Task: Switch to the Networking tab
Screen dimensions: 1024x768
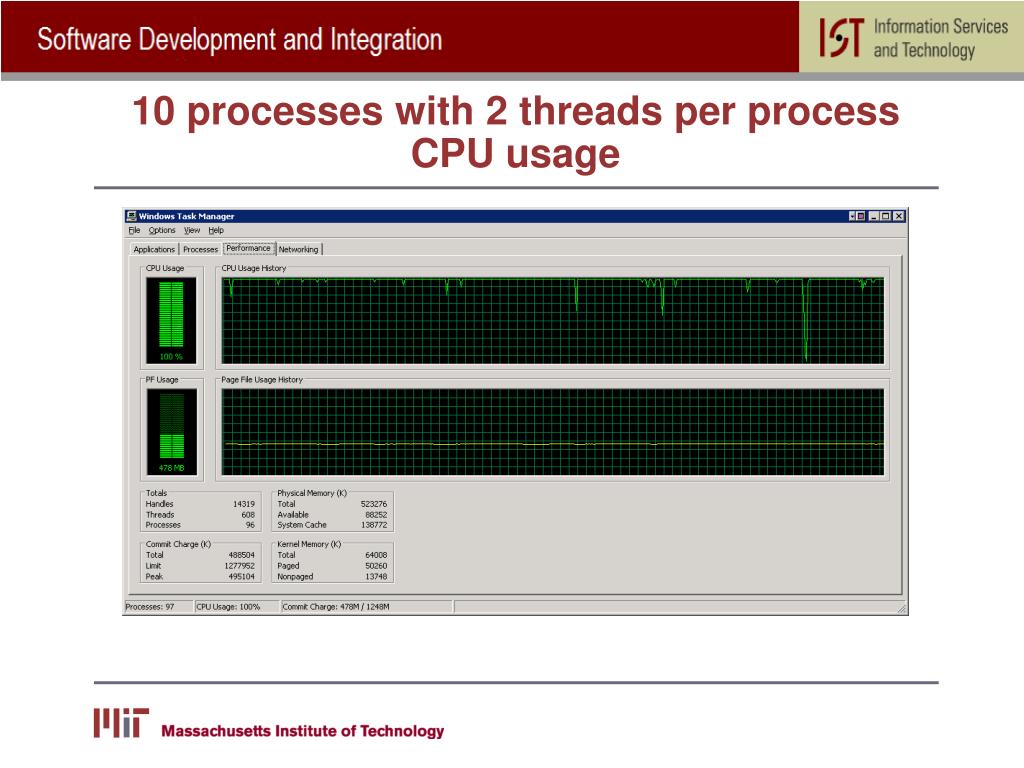Action: tap(298, 249)
